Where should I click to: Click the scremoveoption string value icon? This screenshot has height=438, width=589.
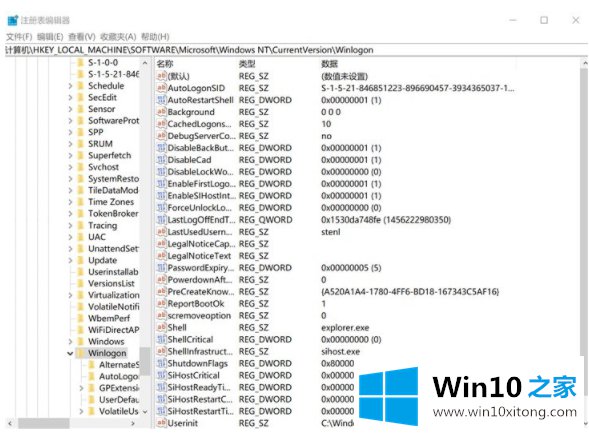161,316
